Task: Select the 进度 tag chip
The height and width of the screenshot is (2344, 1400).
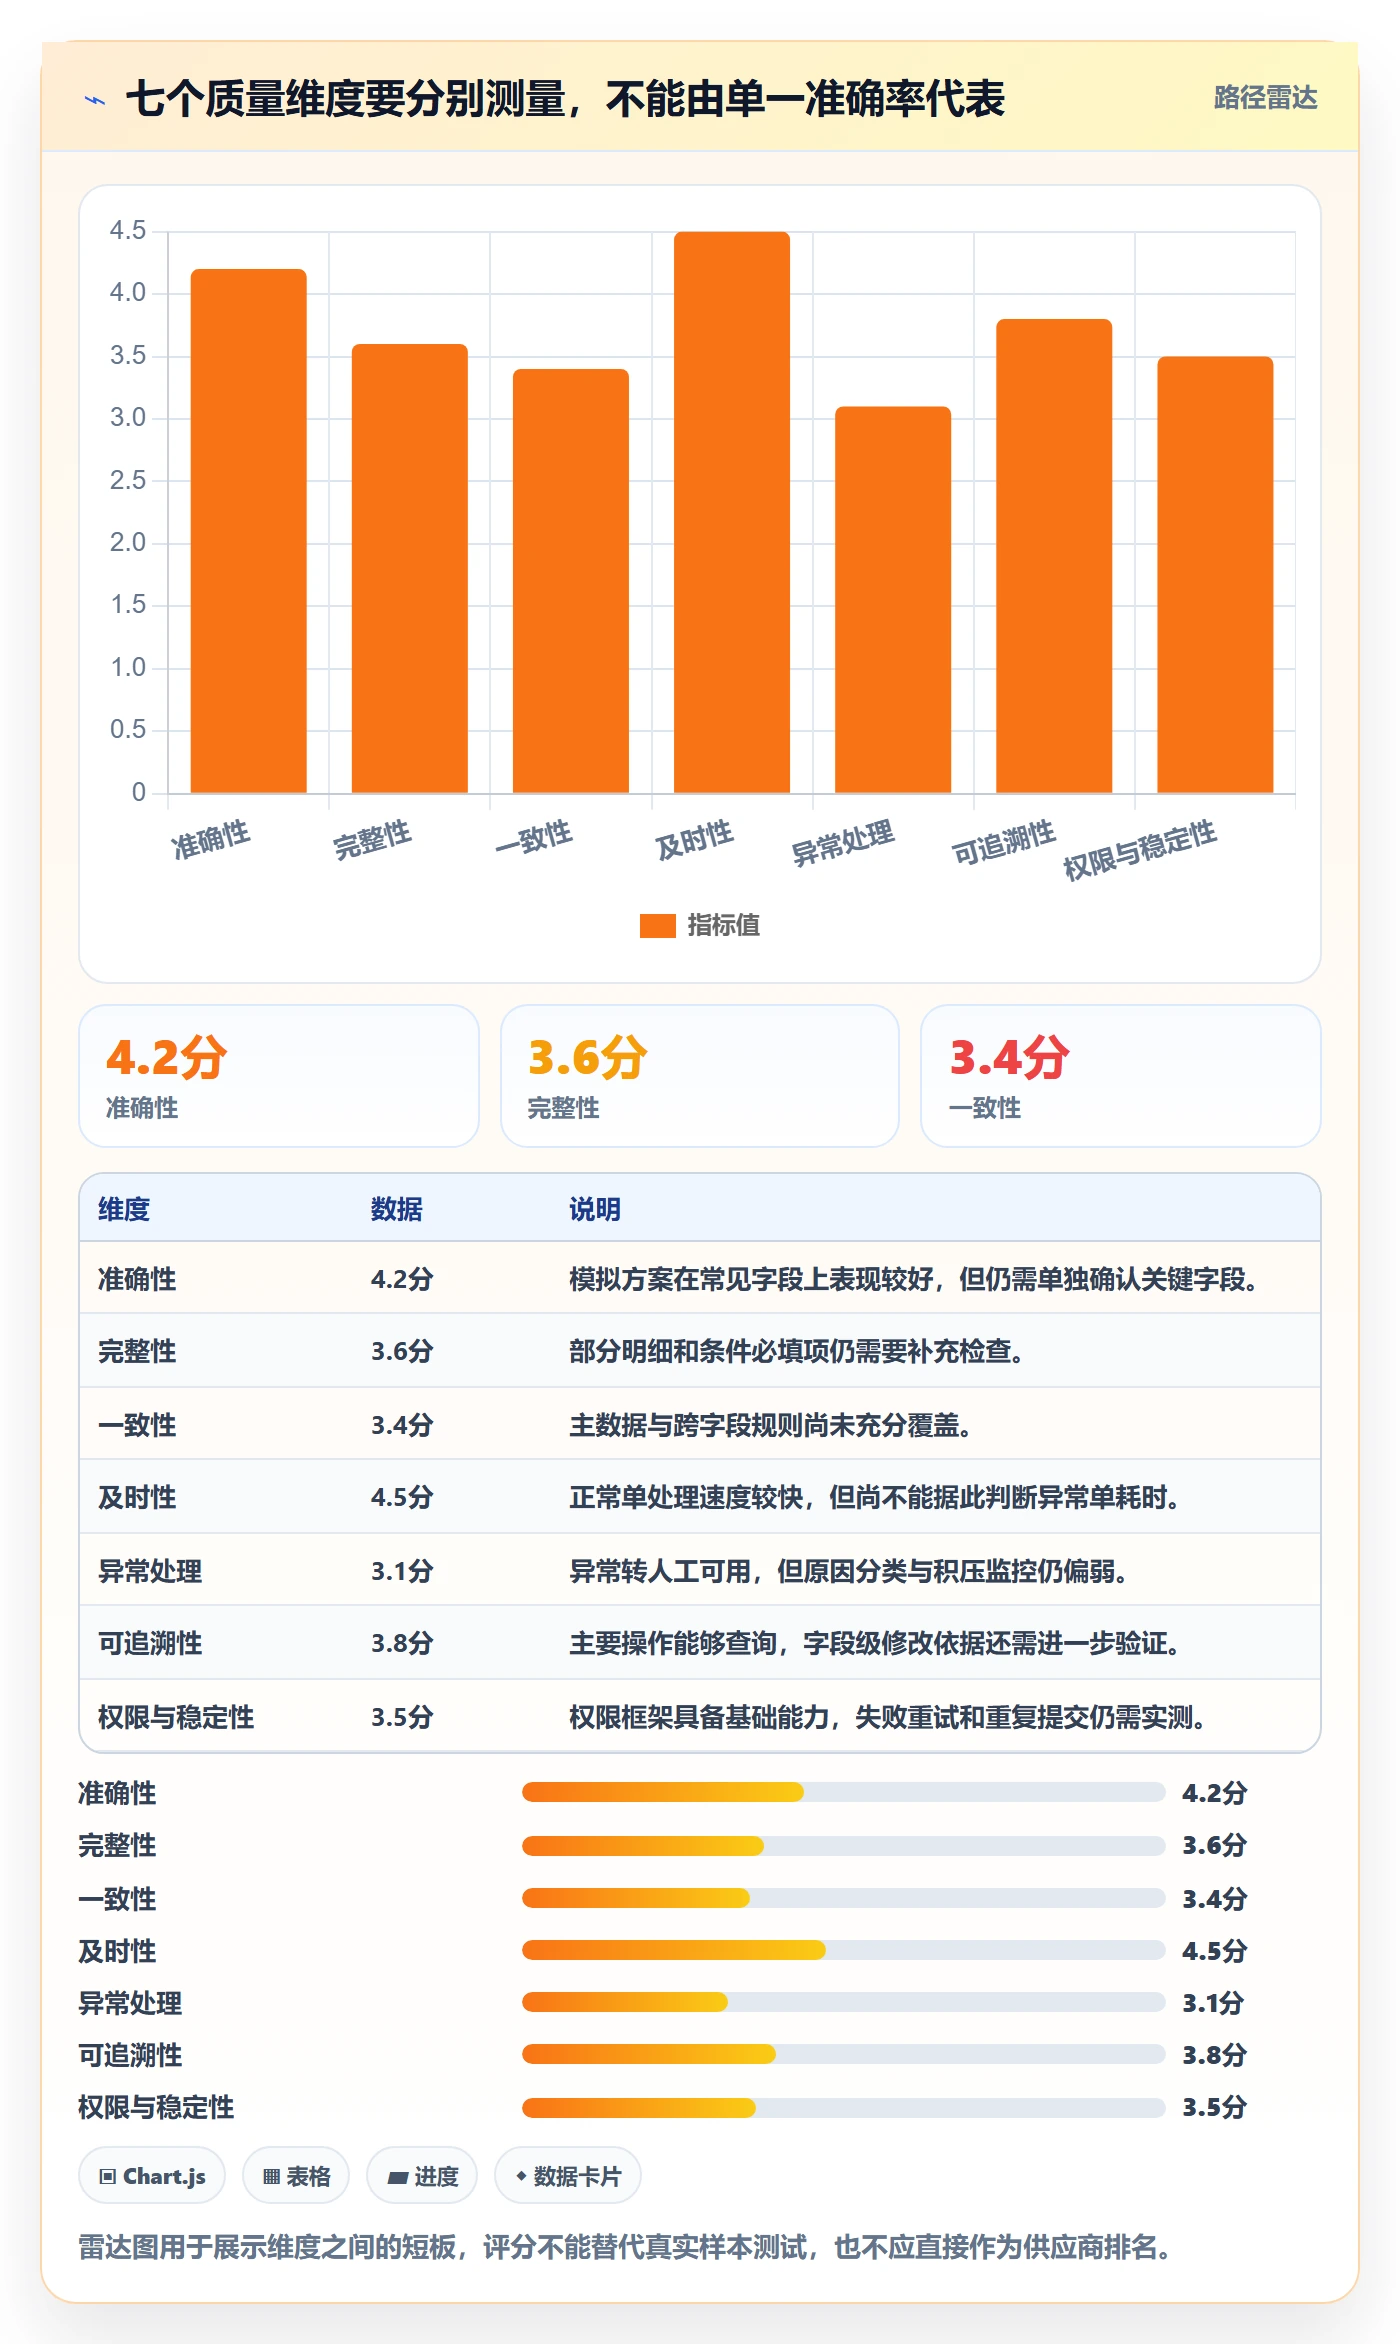Action: pyautogui.click(x=422, y=2175)
